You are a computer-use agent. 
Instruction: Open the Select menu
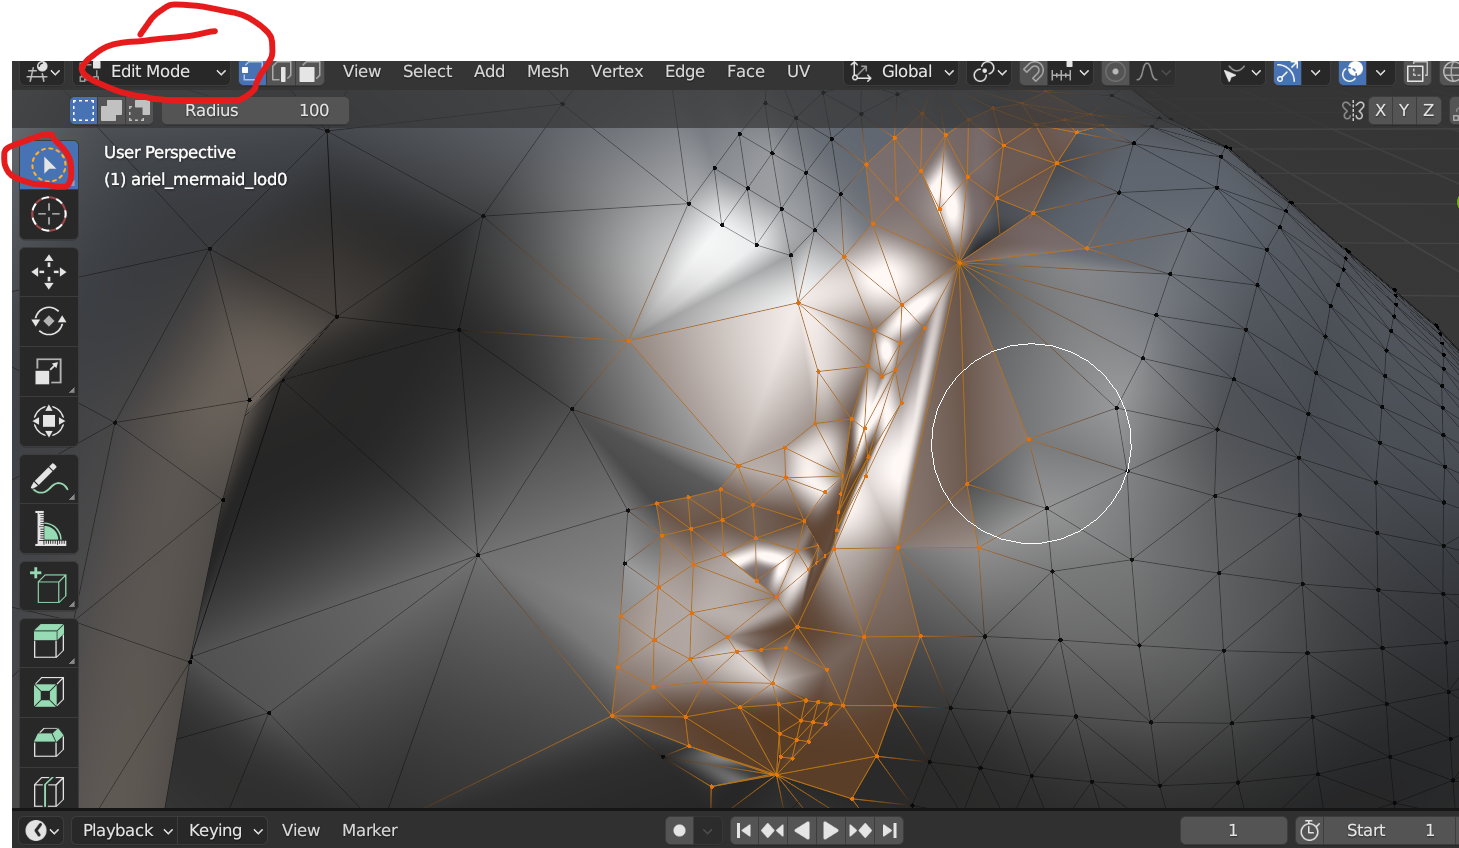(427, 72)
